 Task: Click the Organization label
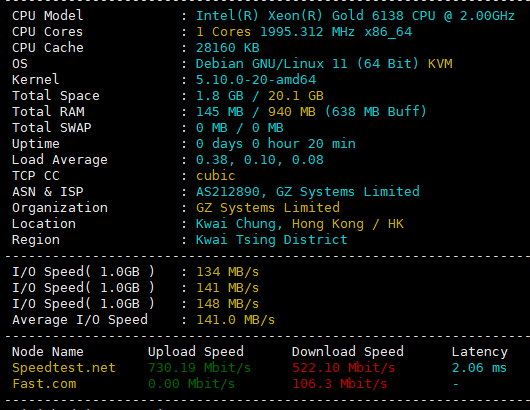(x=60, y=208)
